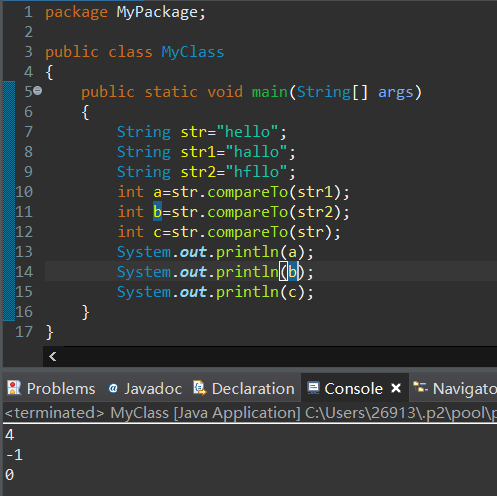Click the horizontal scrollbar left arrow
497x496 pixels.
pos(53,357)
